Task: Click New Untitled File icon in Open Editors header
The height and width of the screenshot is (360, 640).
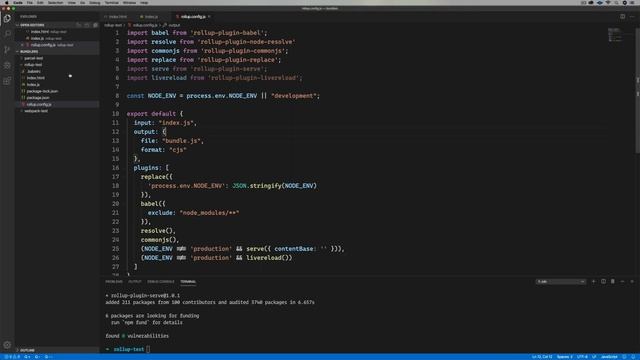Action: 79,25
